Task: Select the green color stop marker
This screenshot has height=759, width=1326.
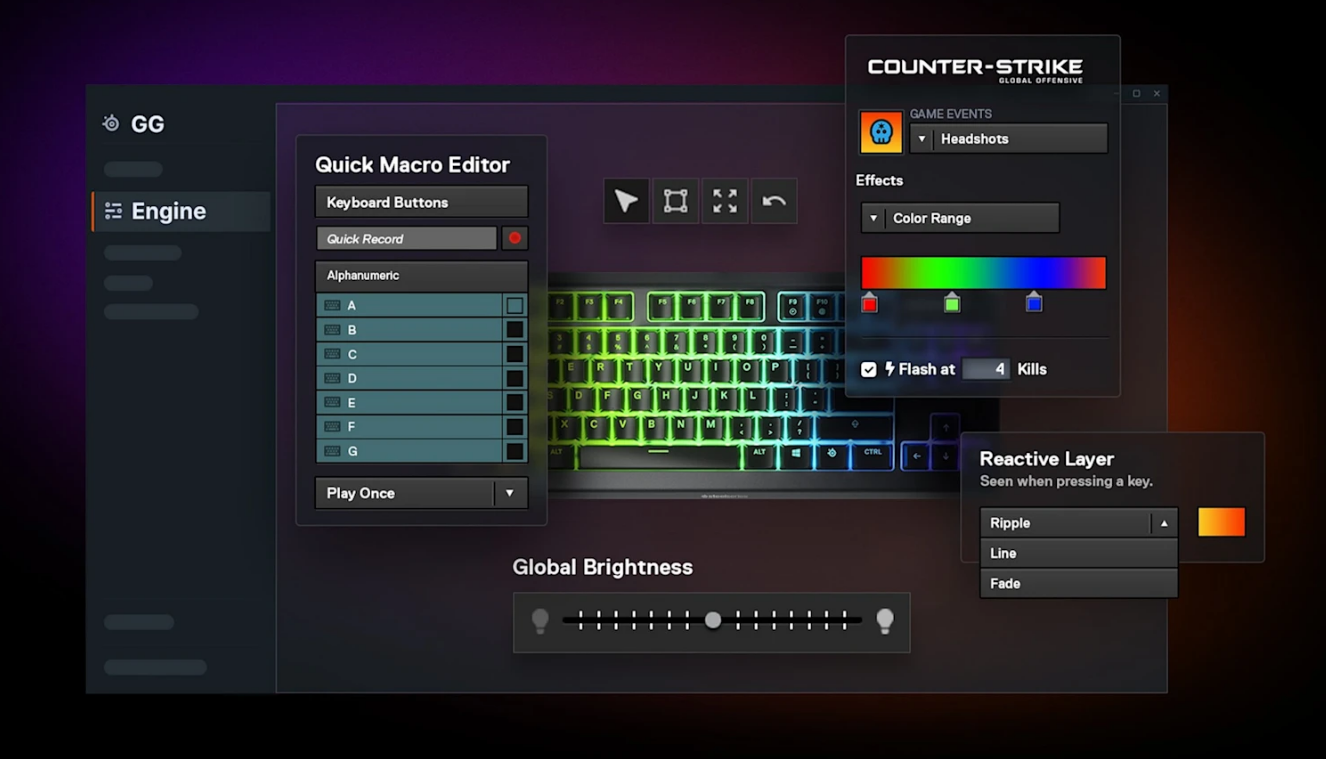Action: tap(952, 303)
